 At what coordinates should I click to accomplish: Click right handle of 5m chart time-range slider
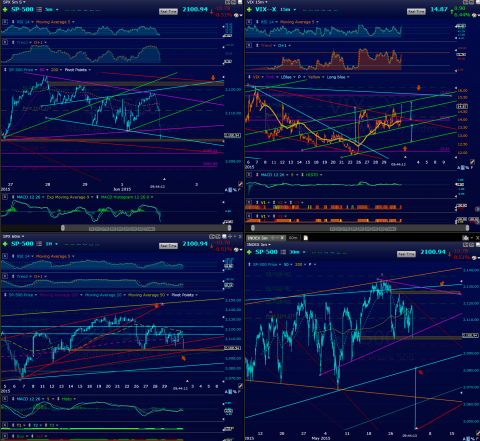(x=229, y=228)
